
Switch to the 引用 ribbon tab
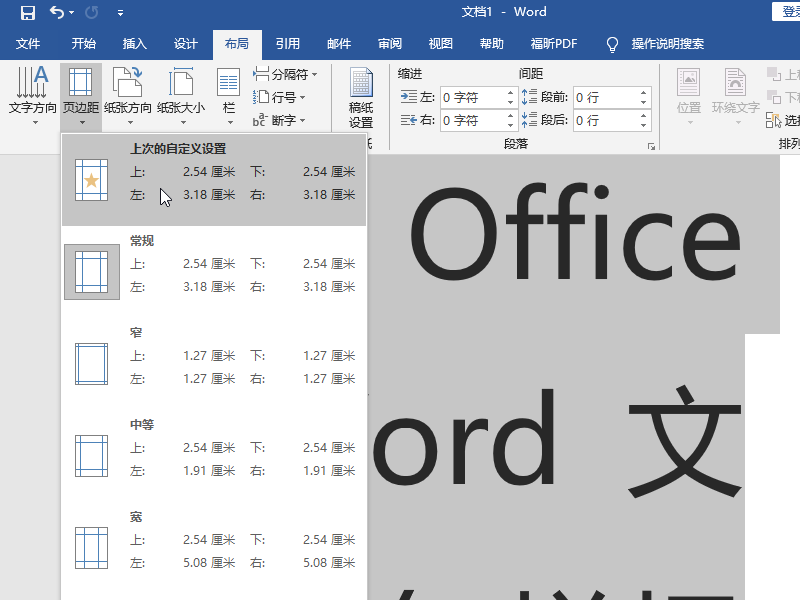tap(288, 44)
